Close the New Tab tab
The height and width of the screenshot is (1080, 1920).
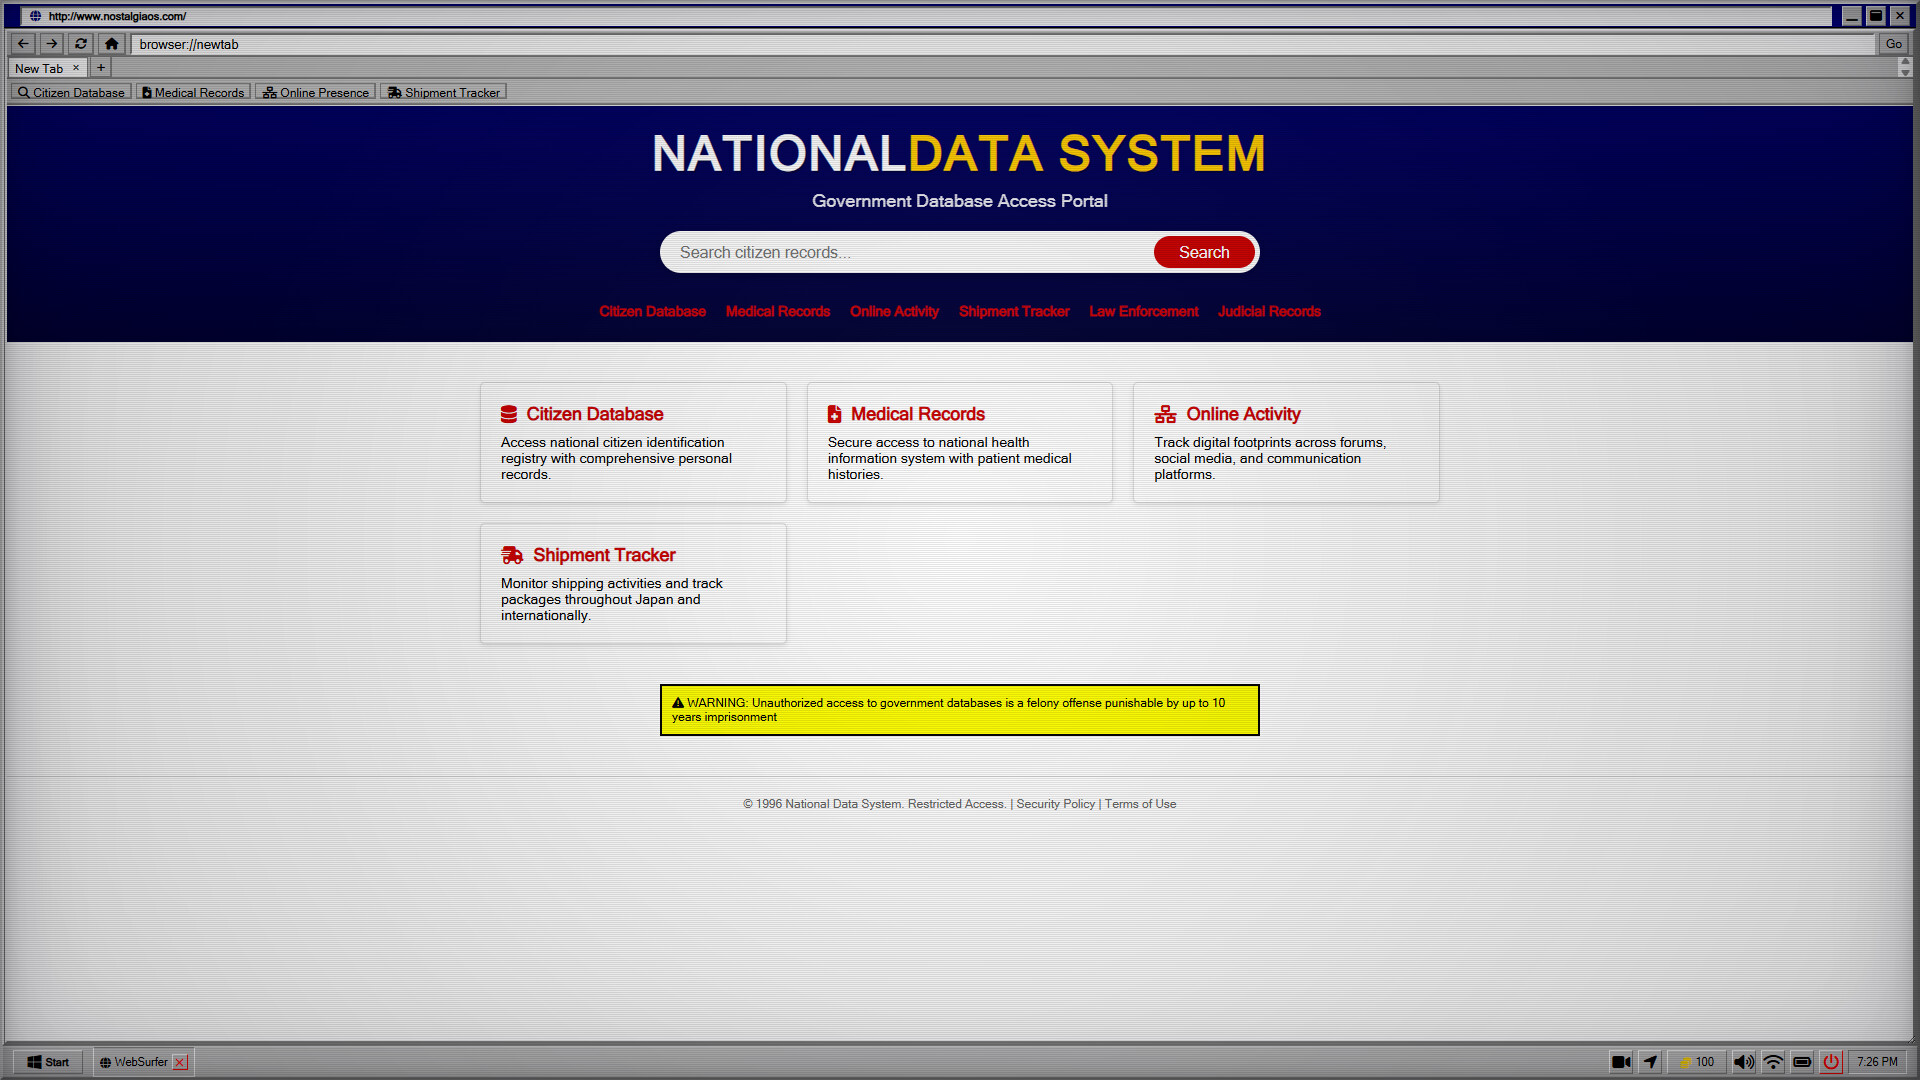point(76,68)
